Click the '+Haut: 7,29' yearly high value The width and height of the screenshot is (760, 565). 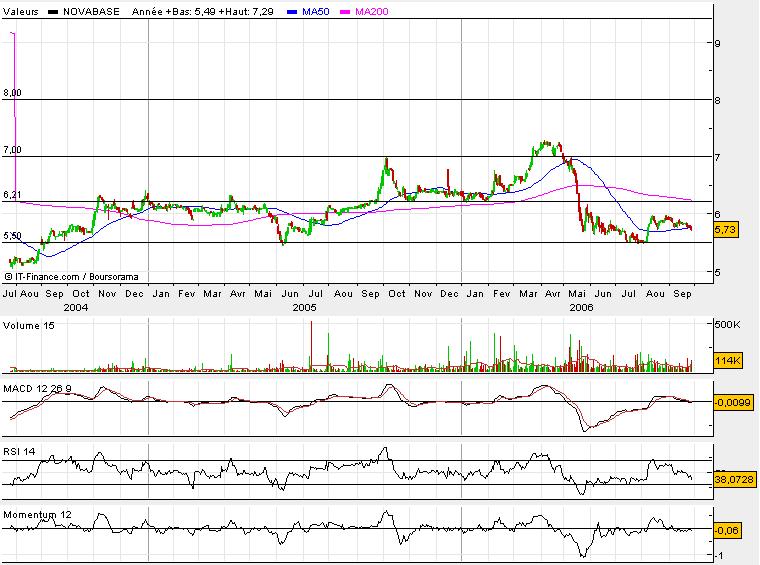(x=246, y=12)
